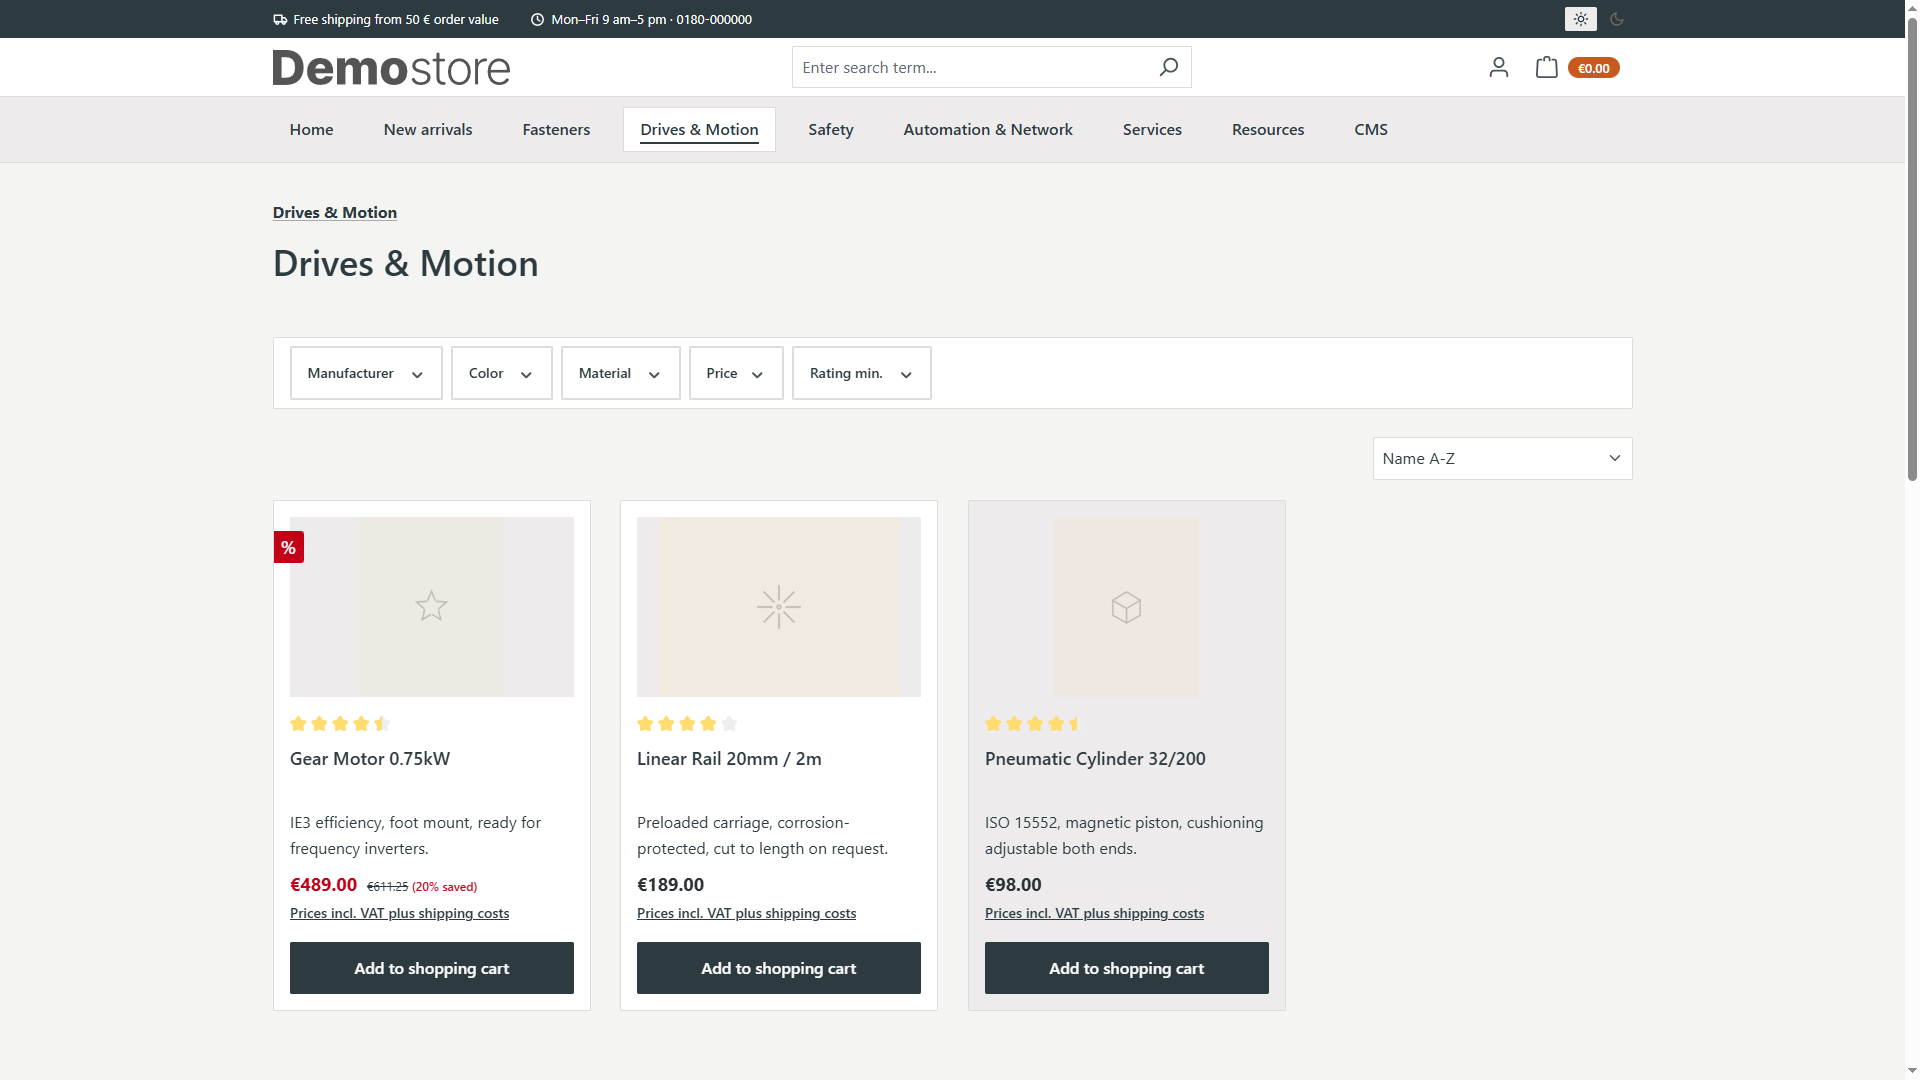The image size is (1920, 1080).
Task: Click the Gear Motor star rating
Action: 340,723
